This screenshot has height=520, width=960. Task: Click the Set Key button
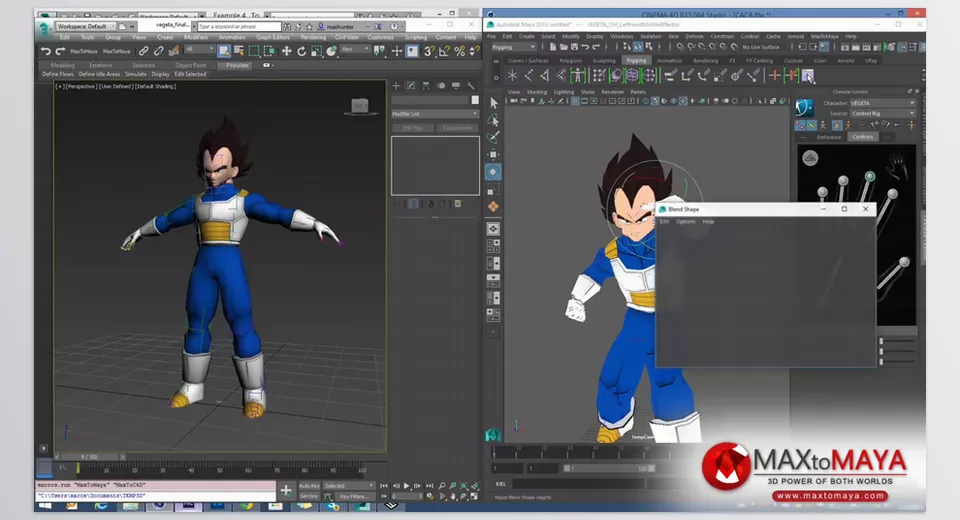point(309,496)
